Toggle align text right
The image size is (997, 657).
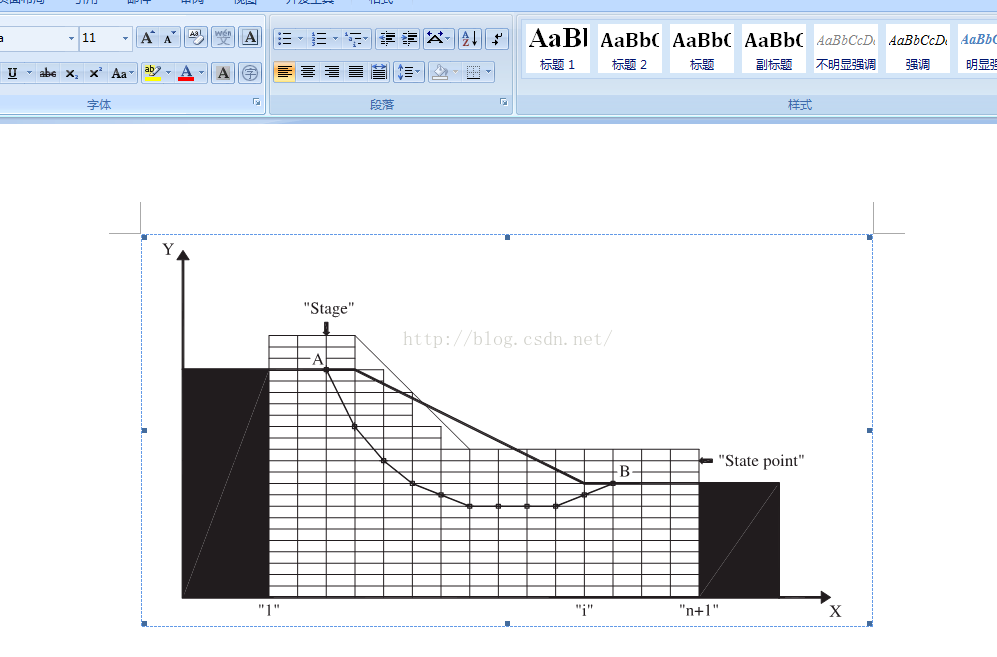[331, 72]
